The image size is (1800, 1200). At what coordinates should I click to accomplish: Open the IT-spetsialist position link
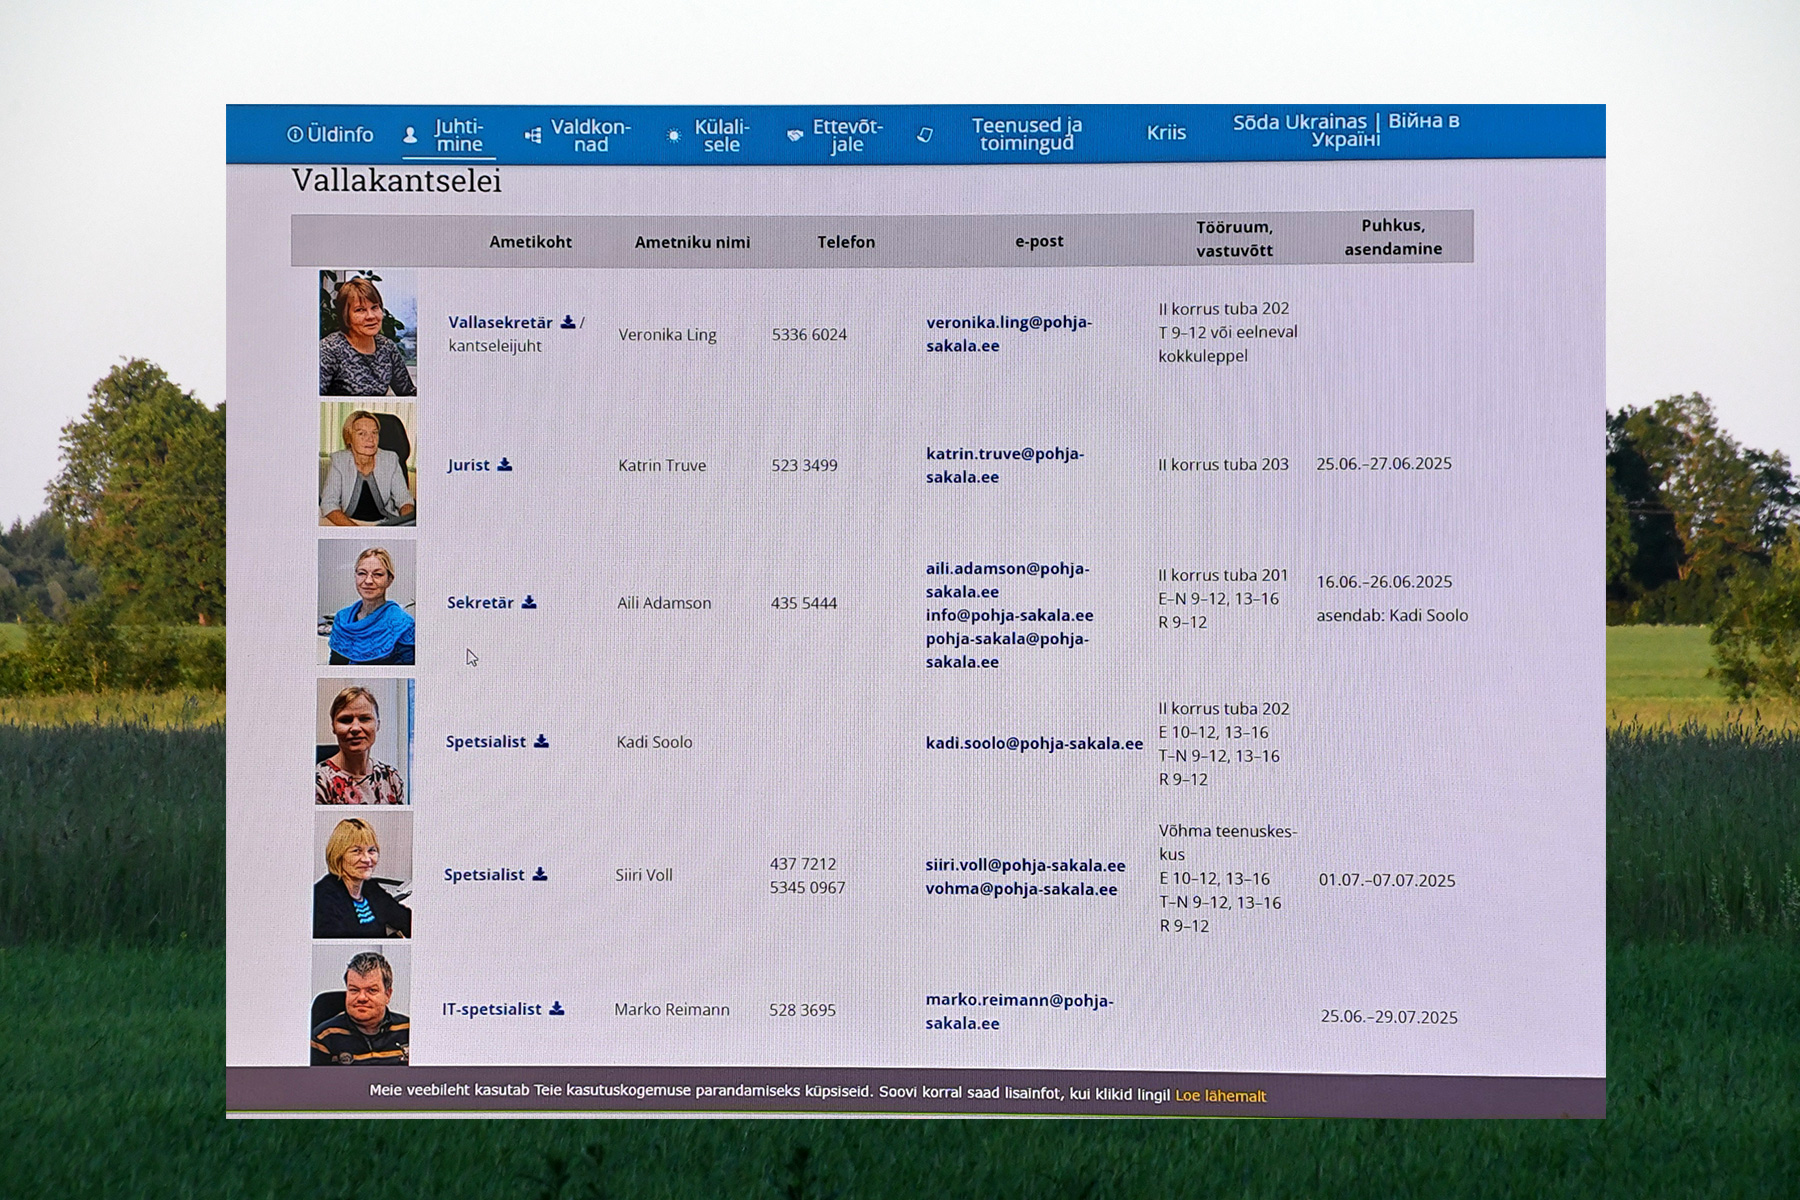[x=492, y=1009]
